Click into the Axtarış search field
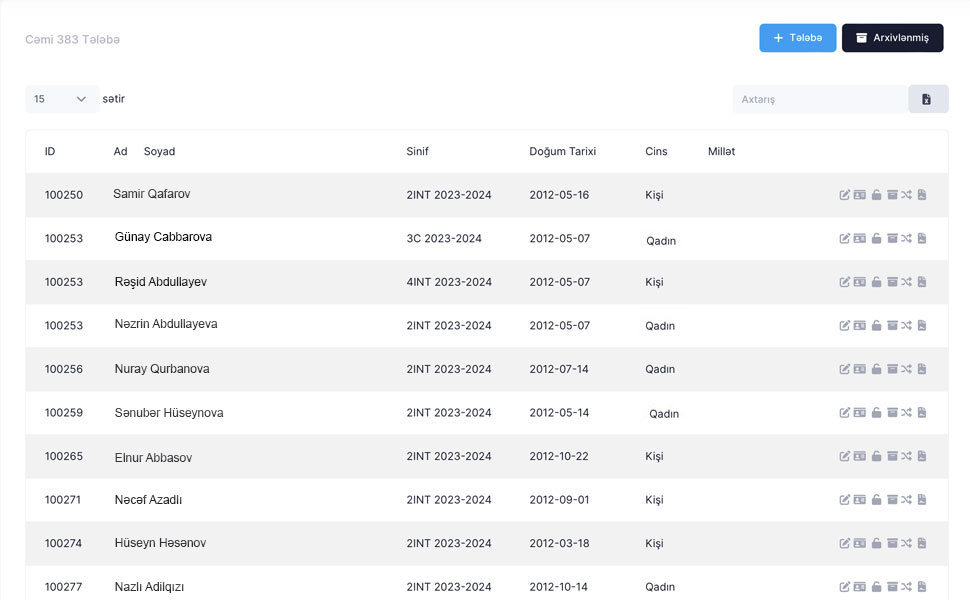The width and height of the screenshot is (970, 600). coord(819,99)
